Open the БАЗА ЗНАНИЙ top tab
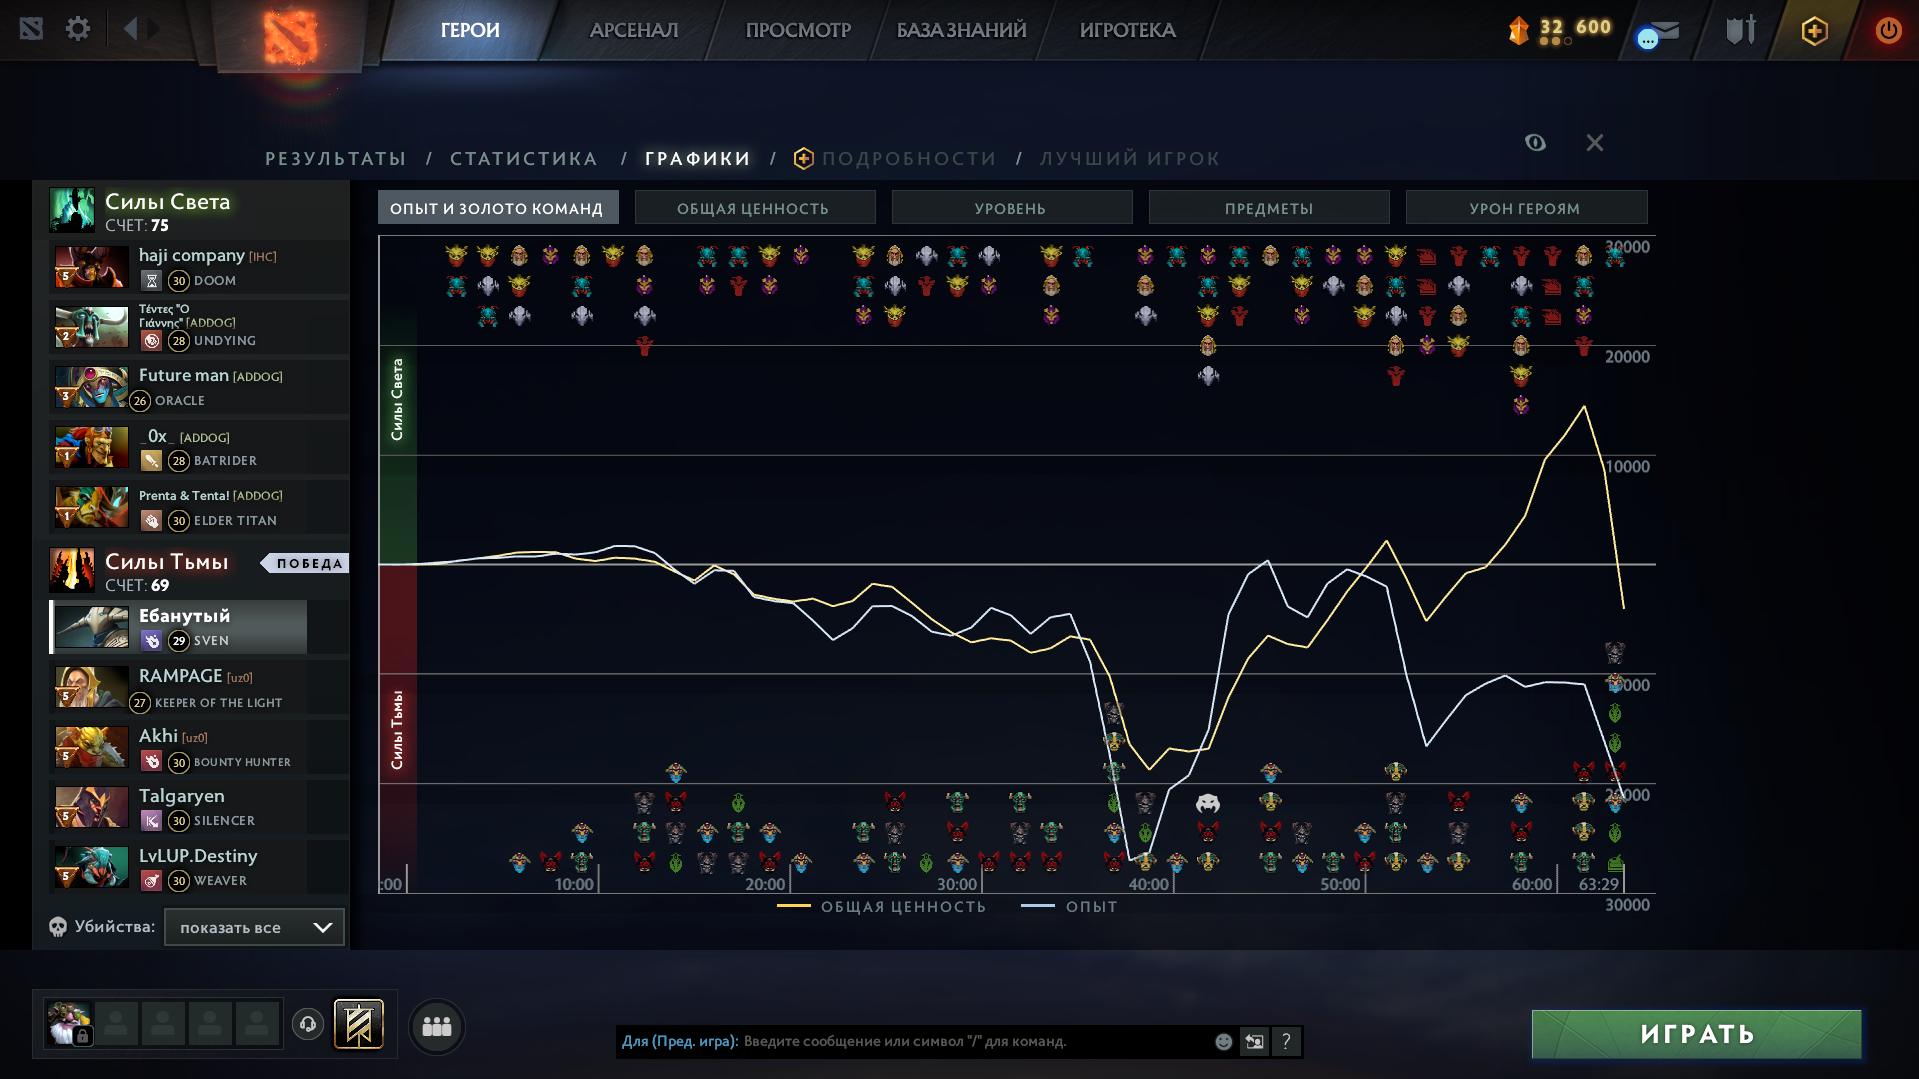The height and width of the screenshot is (1079, 1919). point(961,30)
